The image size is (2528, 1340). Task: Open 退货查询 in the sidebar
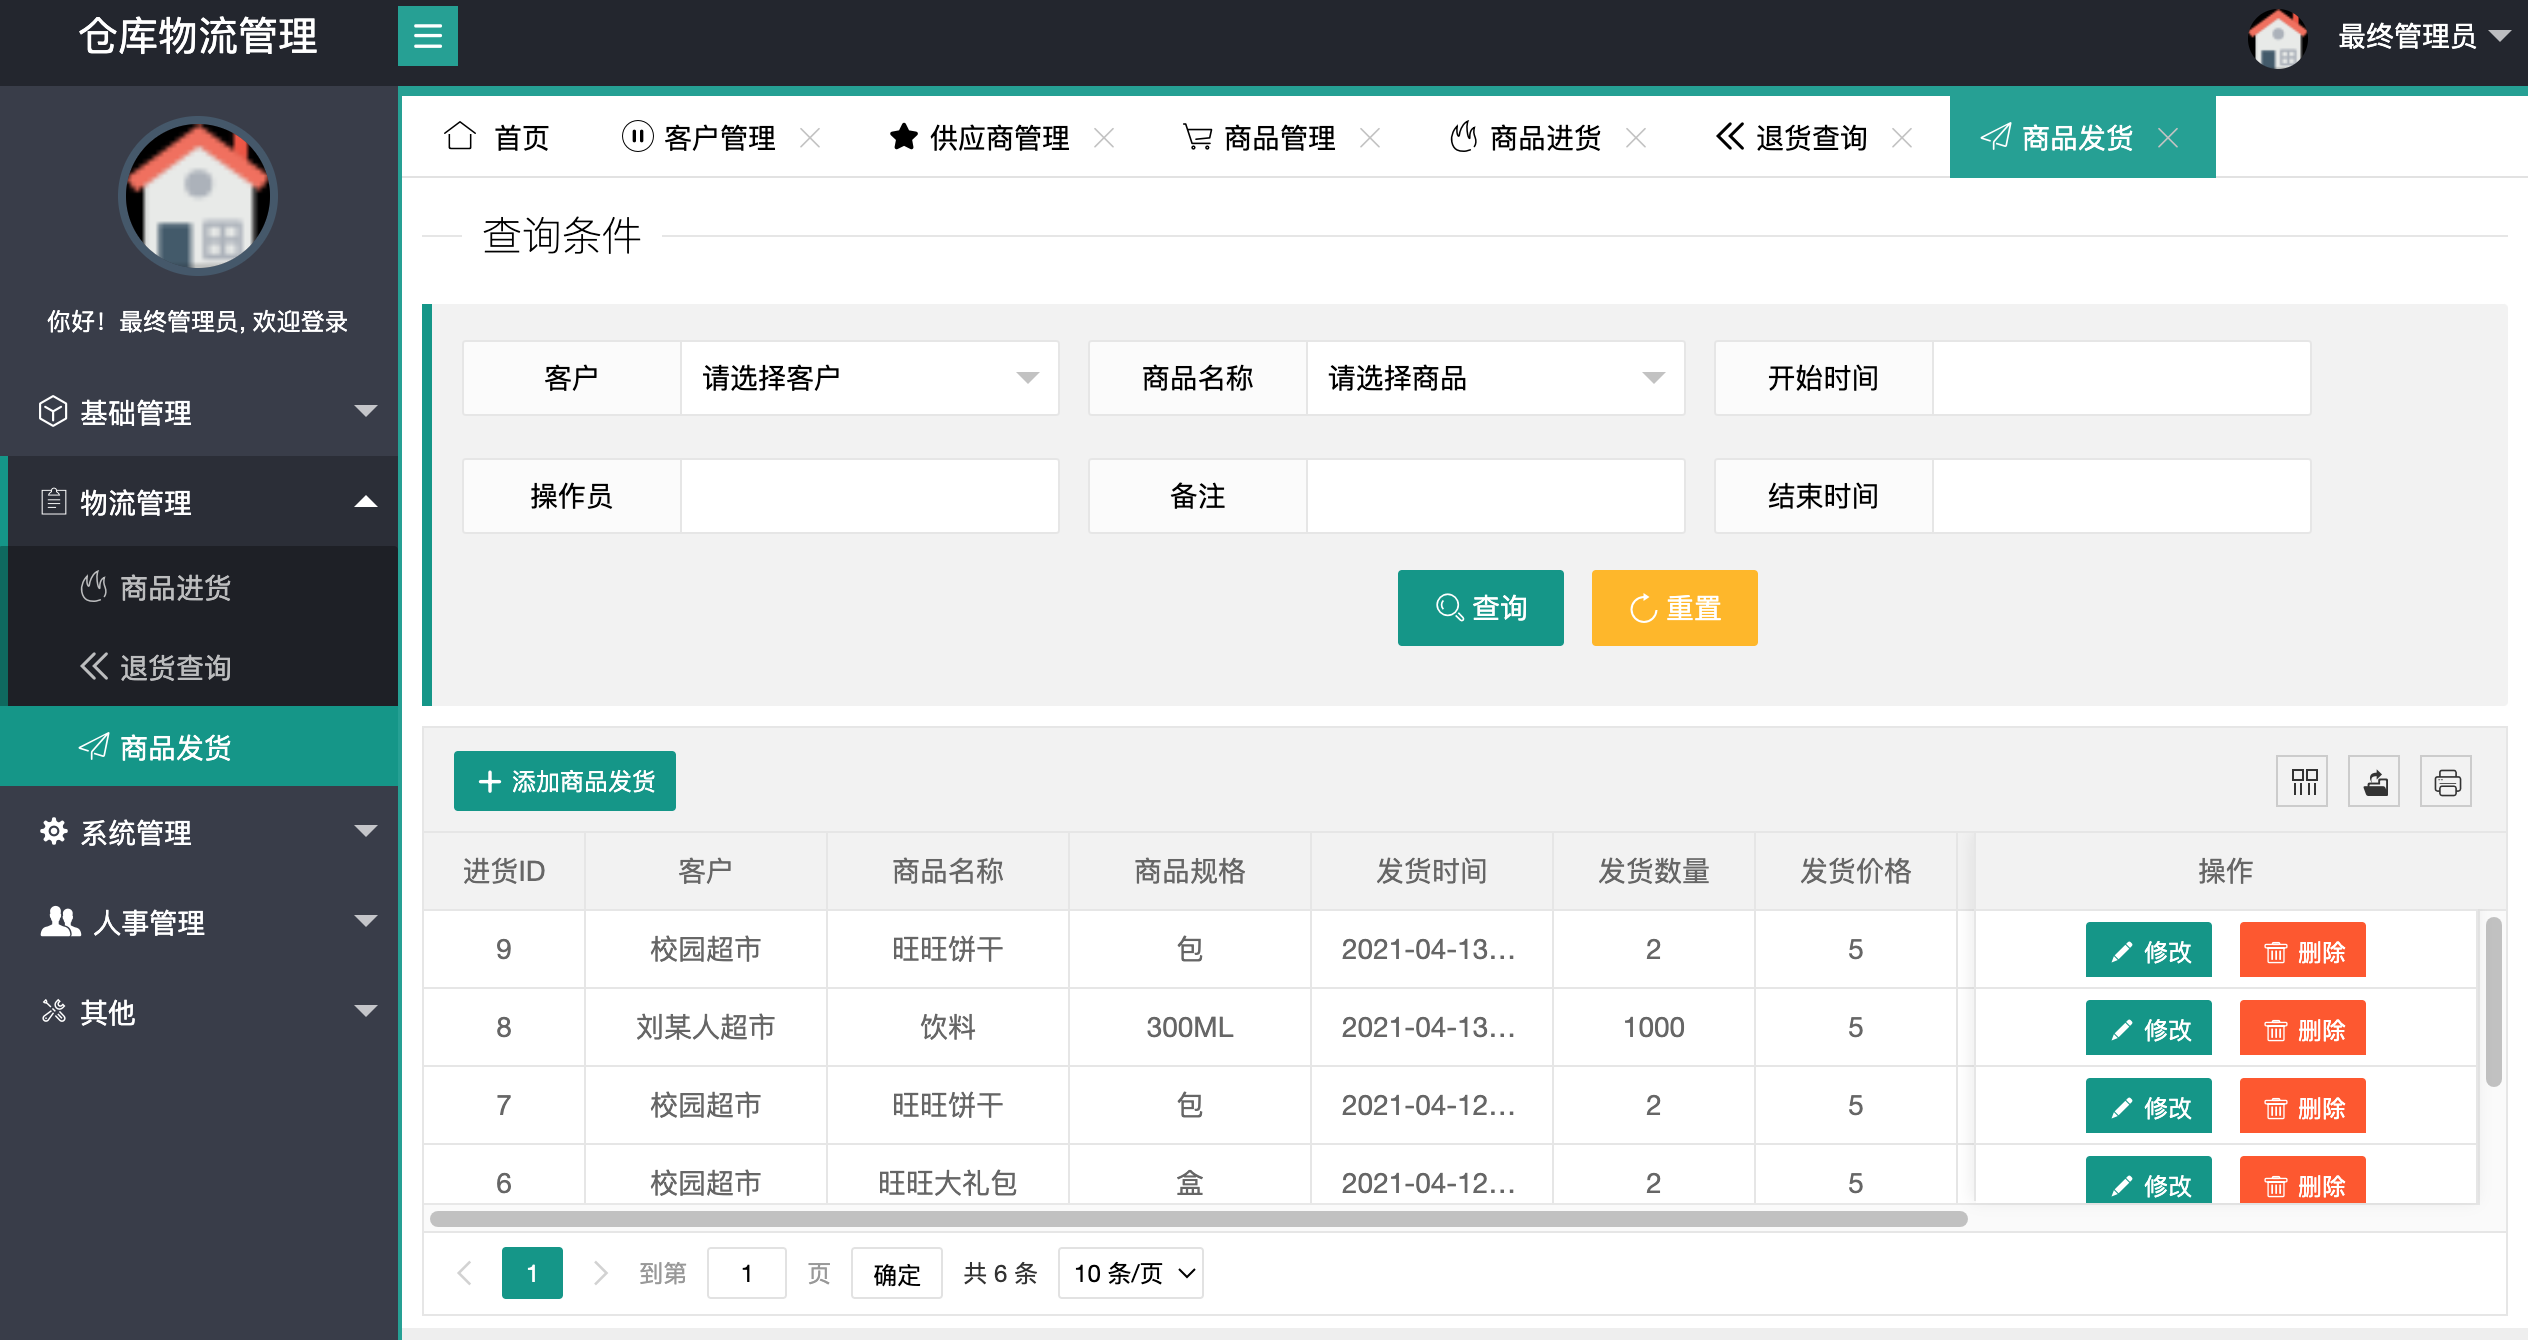point(199,667)
